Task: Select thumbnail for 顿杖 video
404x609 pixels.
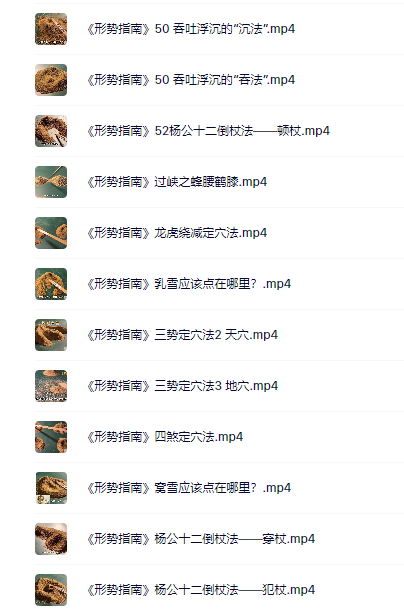Action: (x=51, y=131)
